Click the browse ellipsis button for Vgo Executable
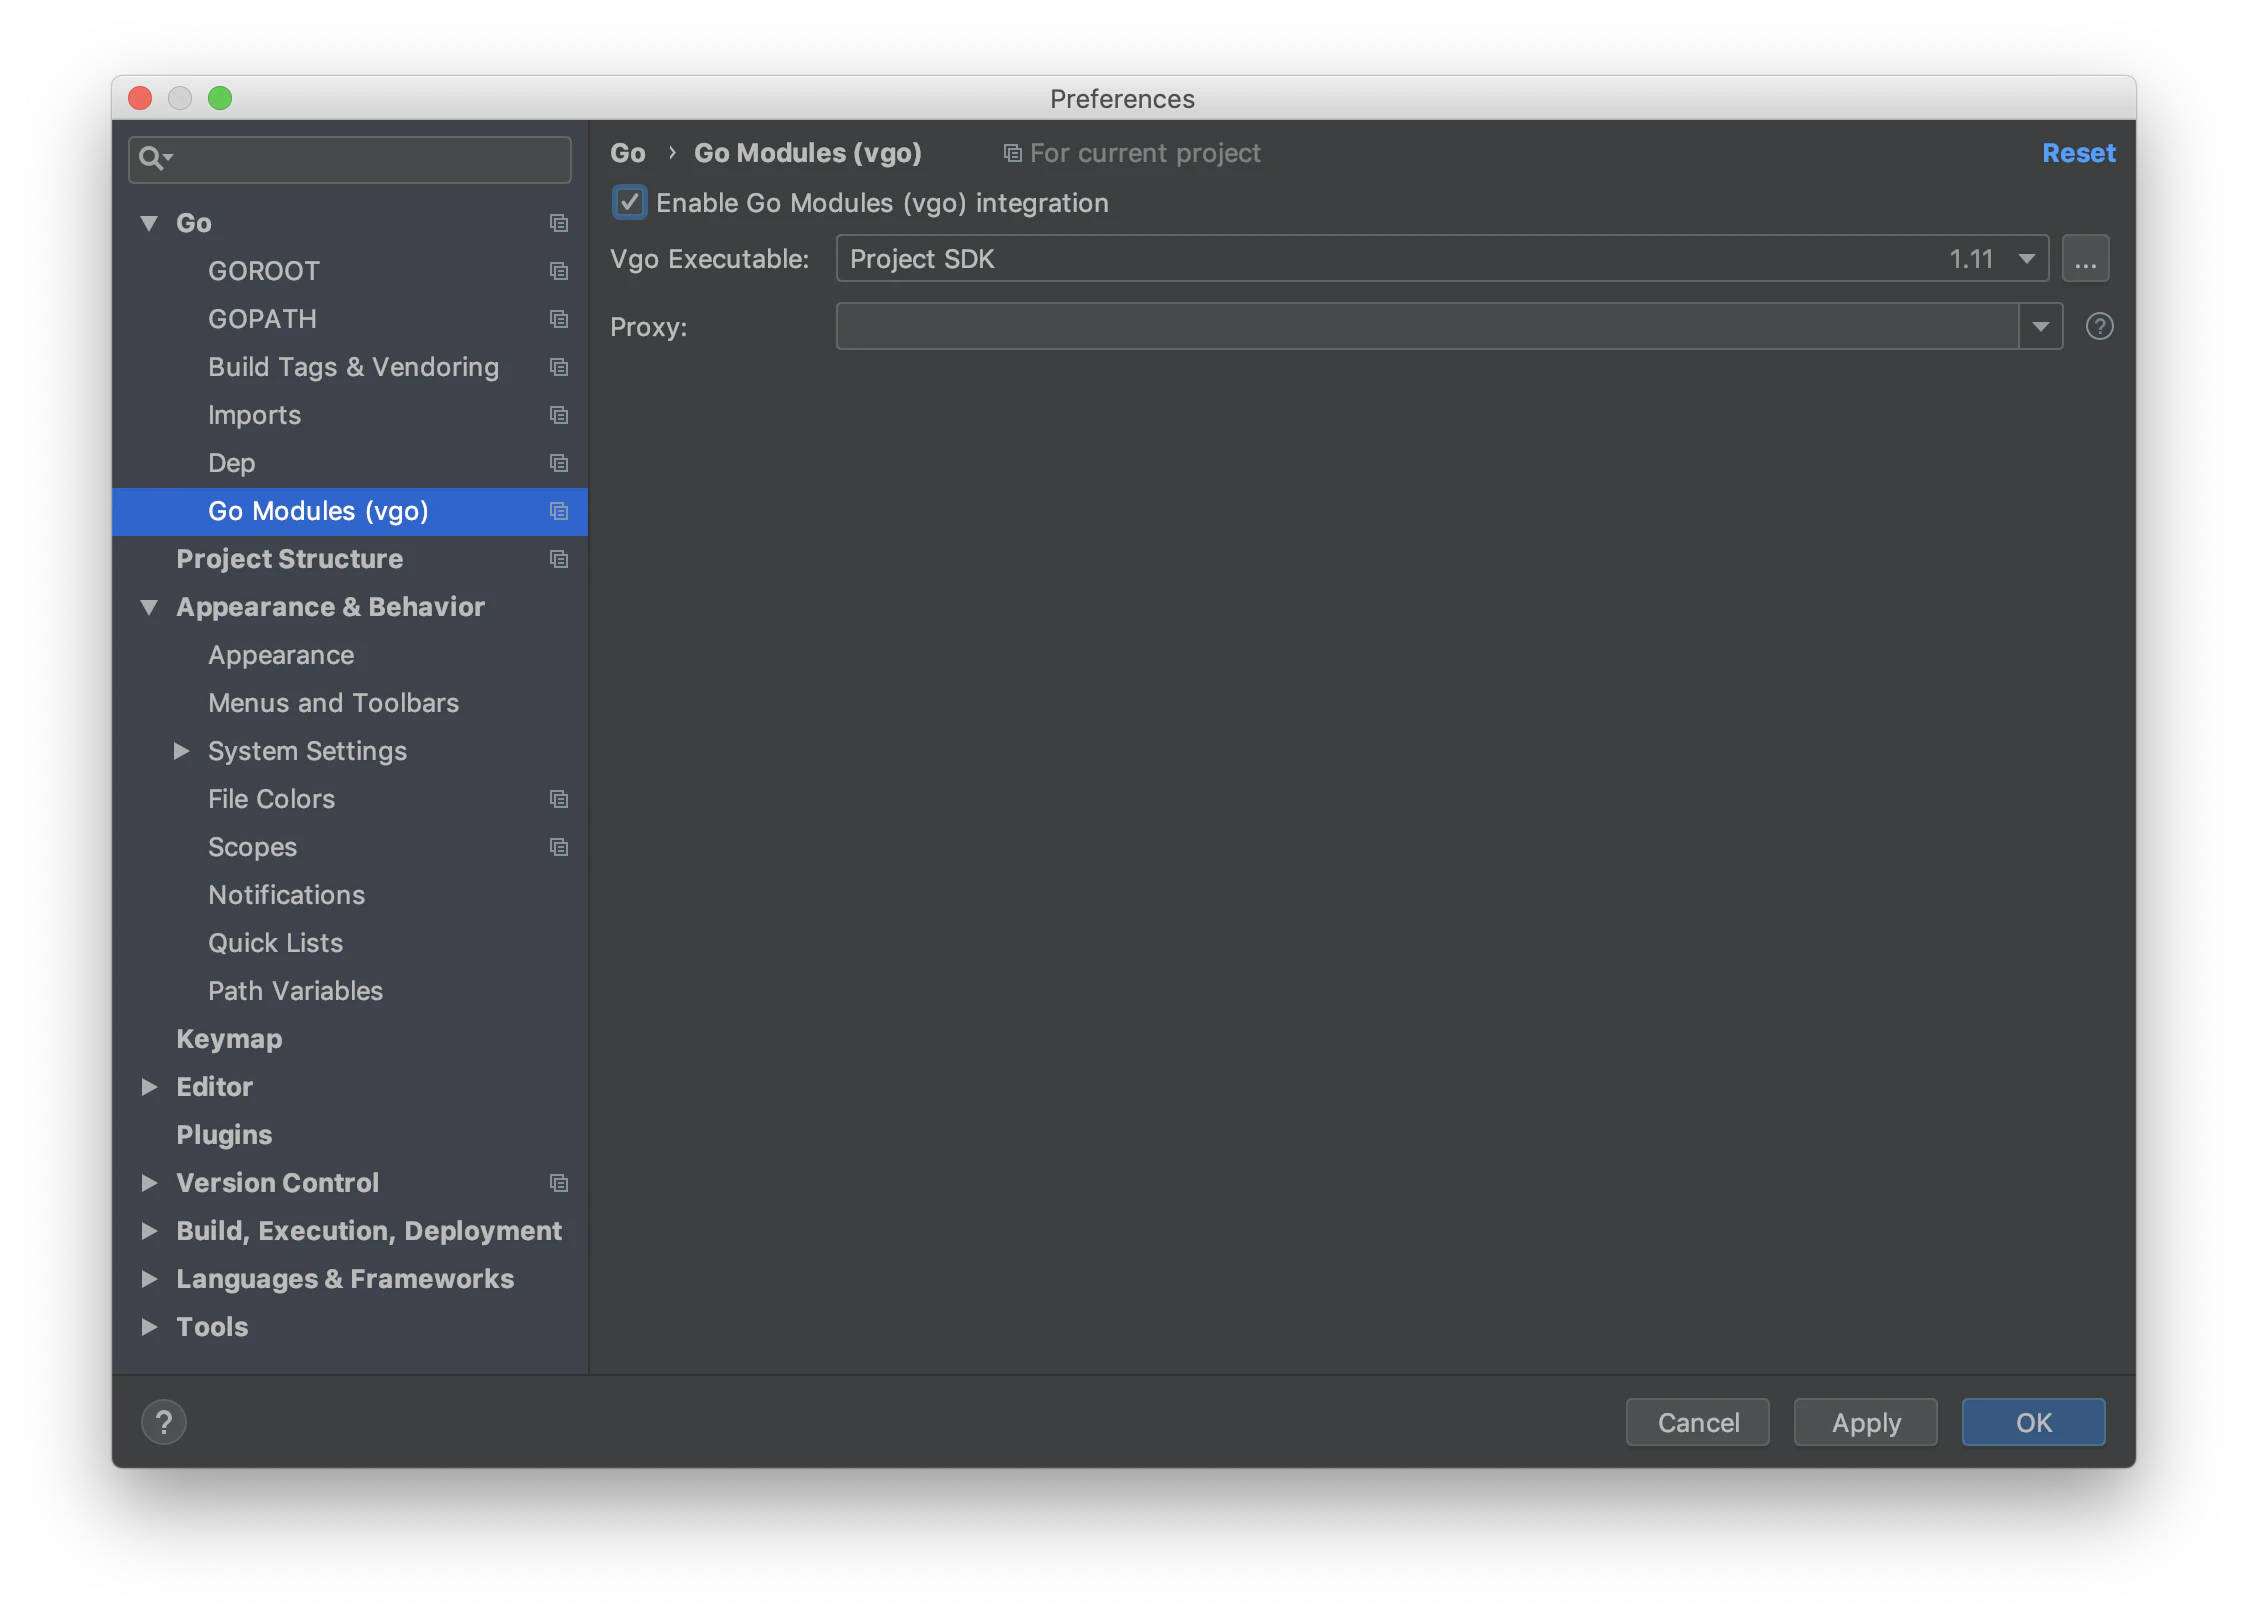Screen dimensions: 2248x1616 click(2085, 259)
